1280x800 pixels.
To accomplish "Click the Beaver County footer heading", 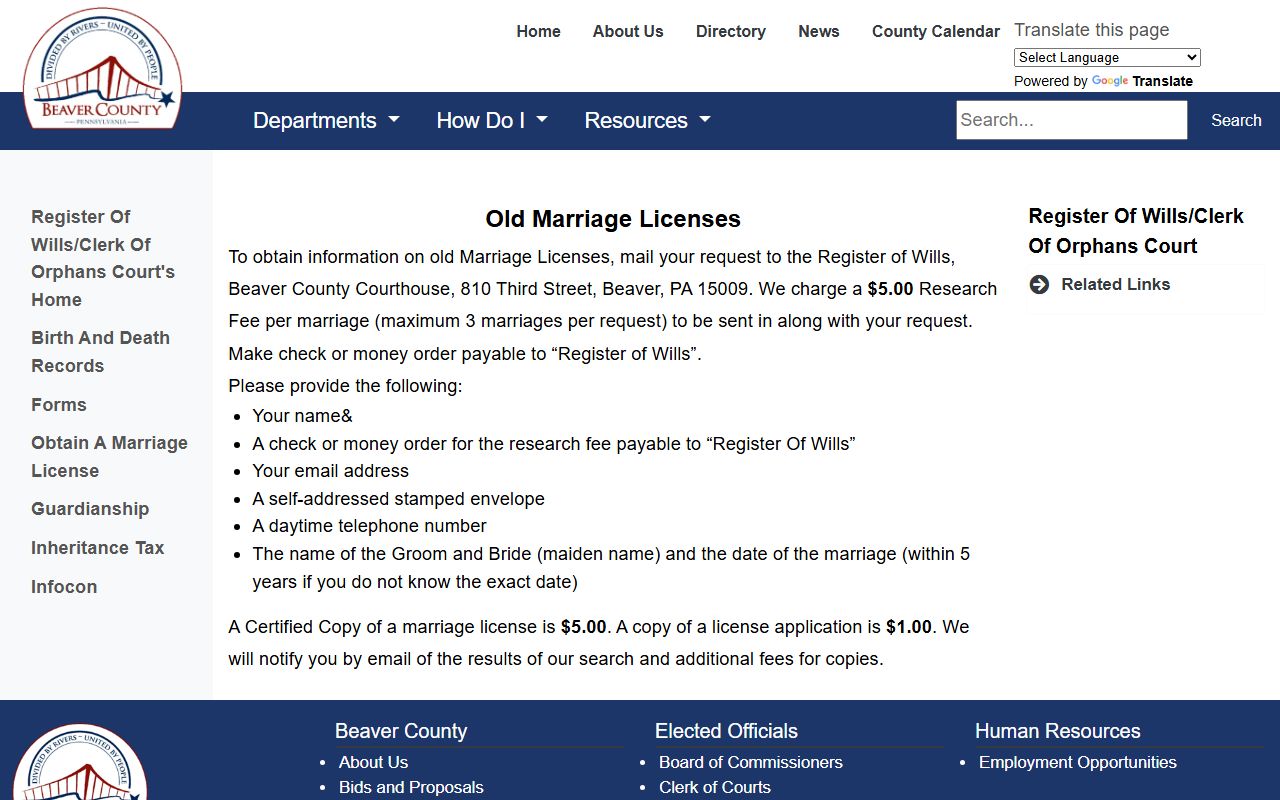I will (x=401, y=731).
